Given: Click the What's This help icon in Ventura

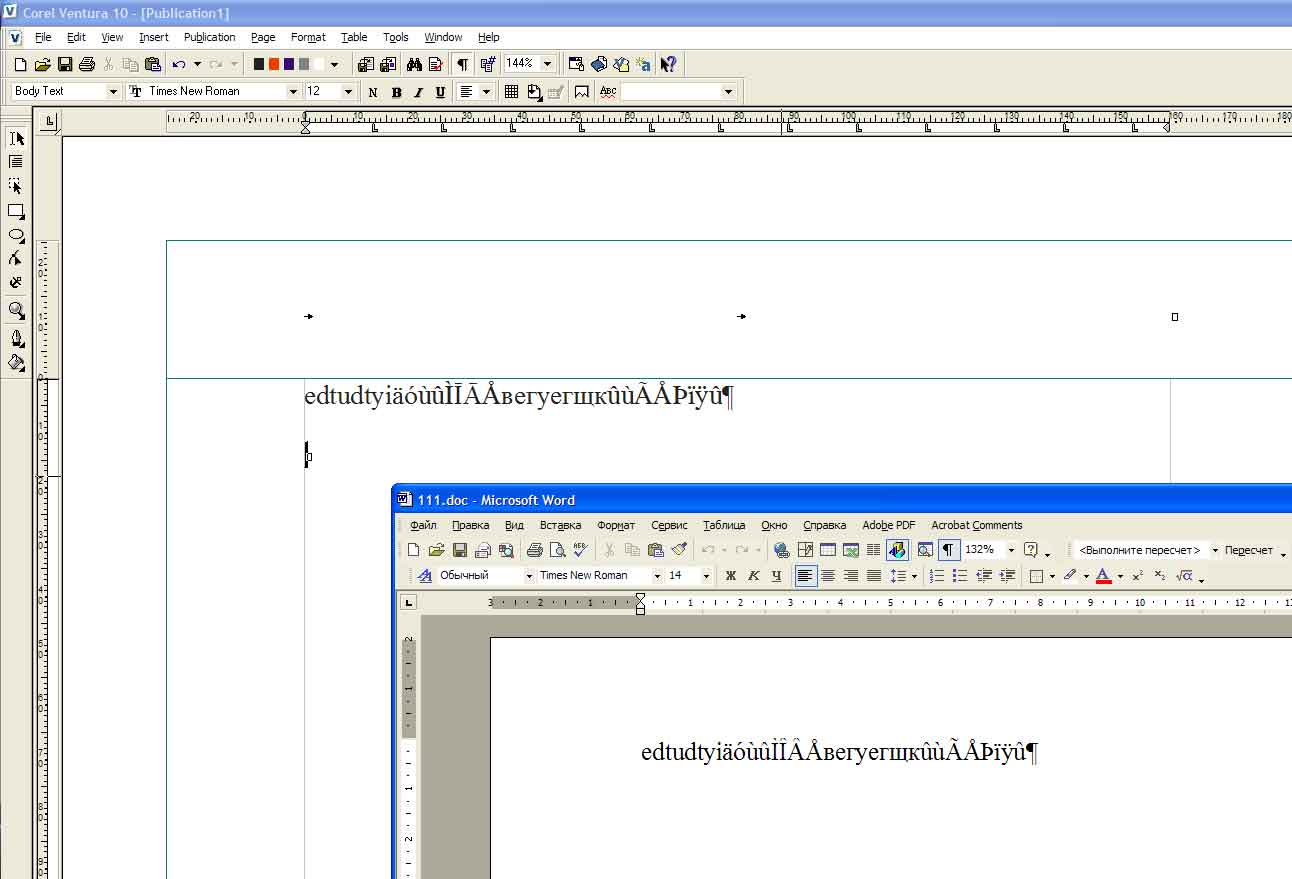Looking at the screenshot, I should pos(668,64).
